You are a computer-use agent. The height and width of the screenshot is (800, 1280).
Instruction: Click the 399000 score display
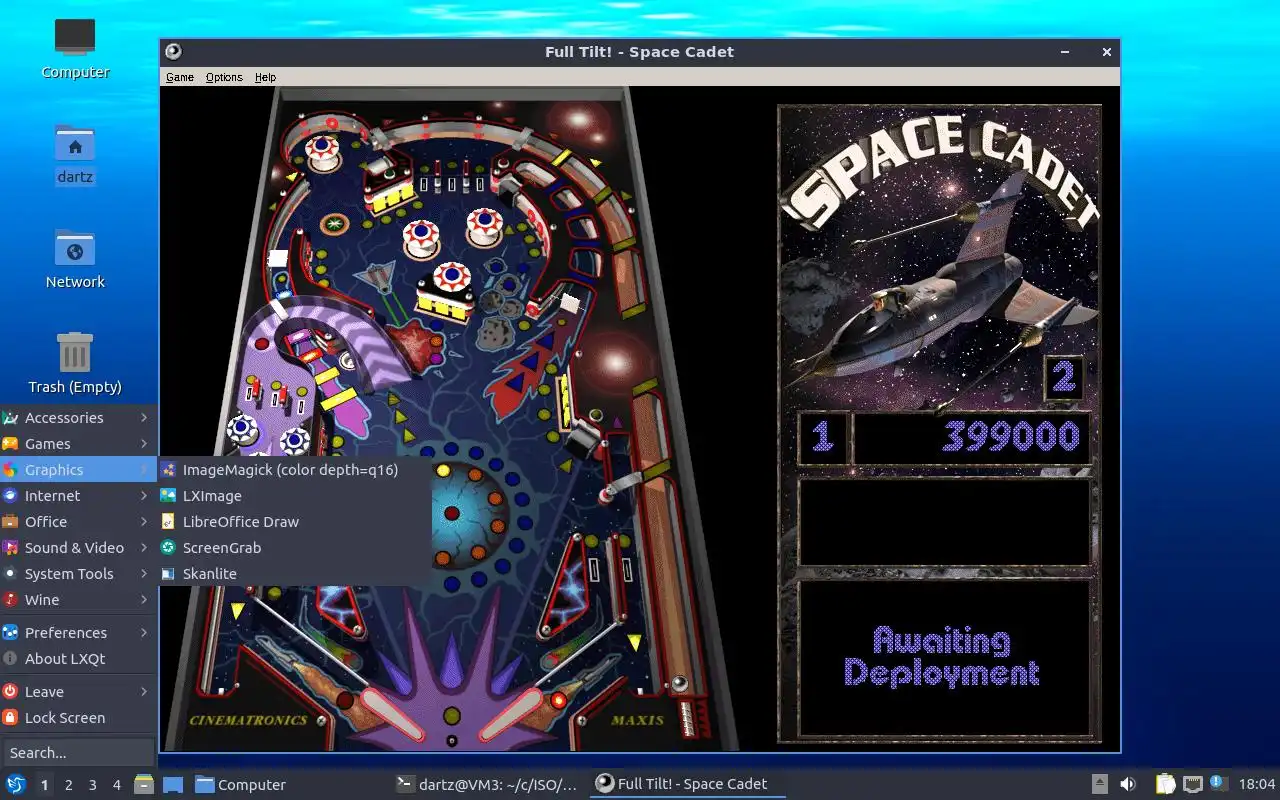tap(1011, 436)
